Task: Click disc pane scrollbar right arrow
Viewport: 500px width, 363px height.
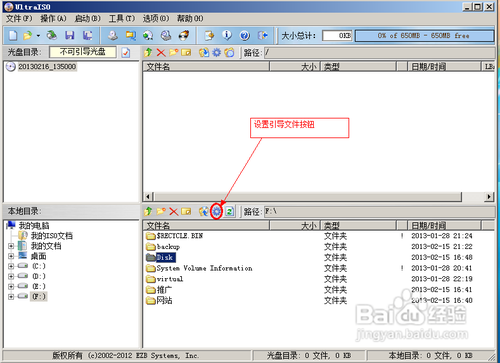Action: (489, 197)
